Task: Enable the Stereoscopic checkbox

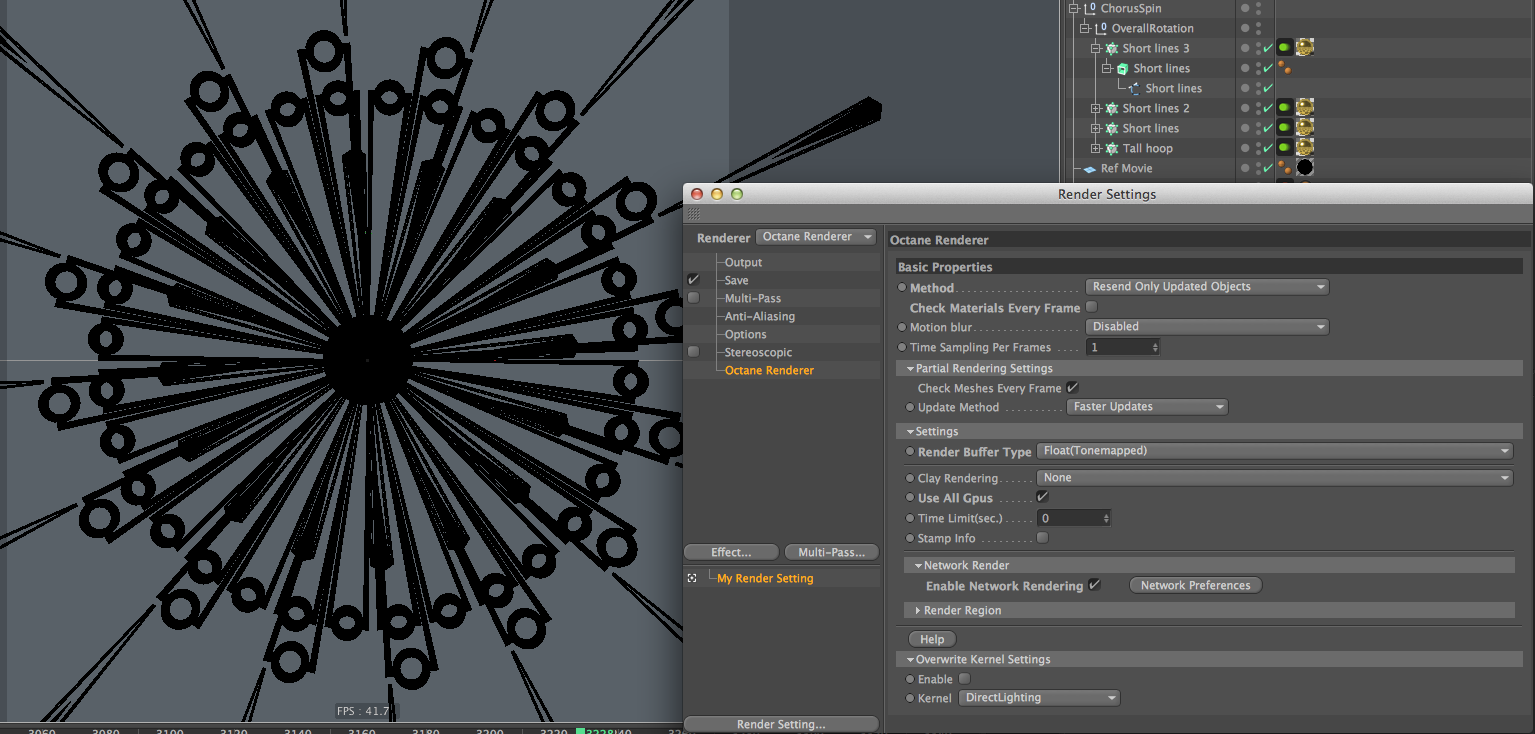Action: coord(693,352)
